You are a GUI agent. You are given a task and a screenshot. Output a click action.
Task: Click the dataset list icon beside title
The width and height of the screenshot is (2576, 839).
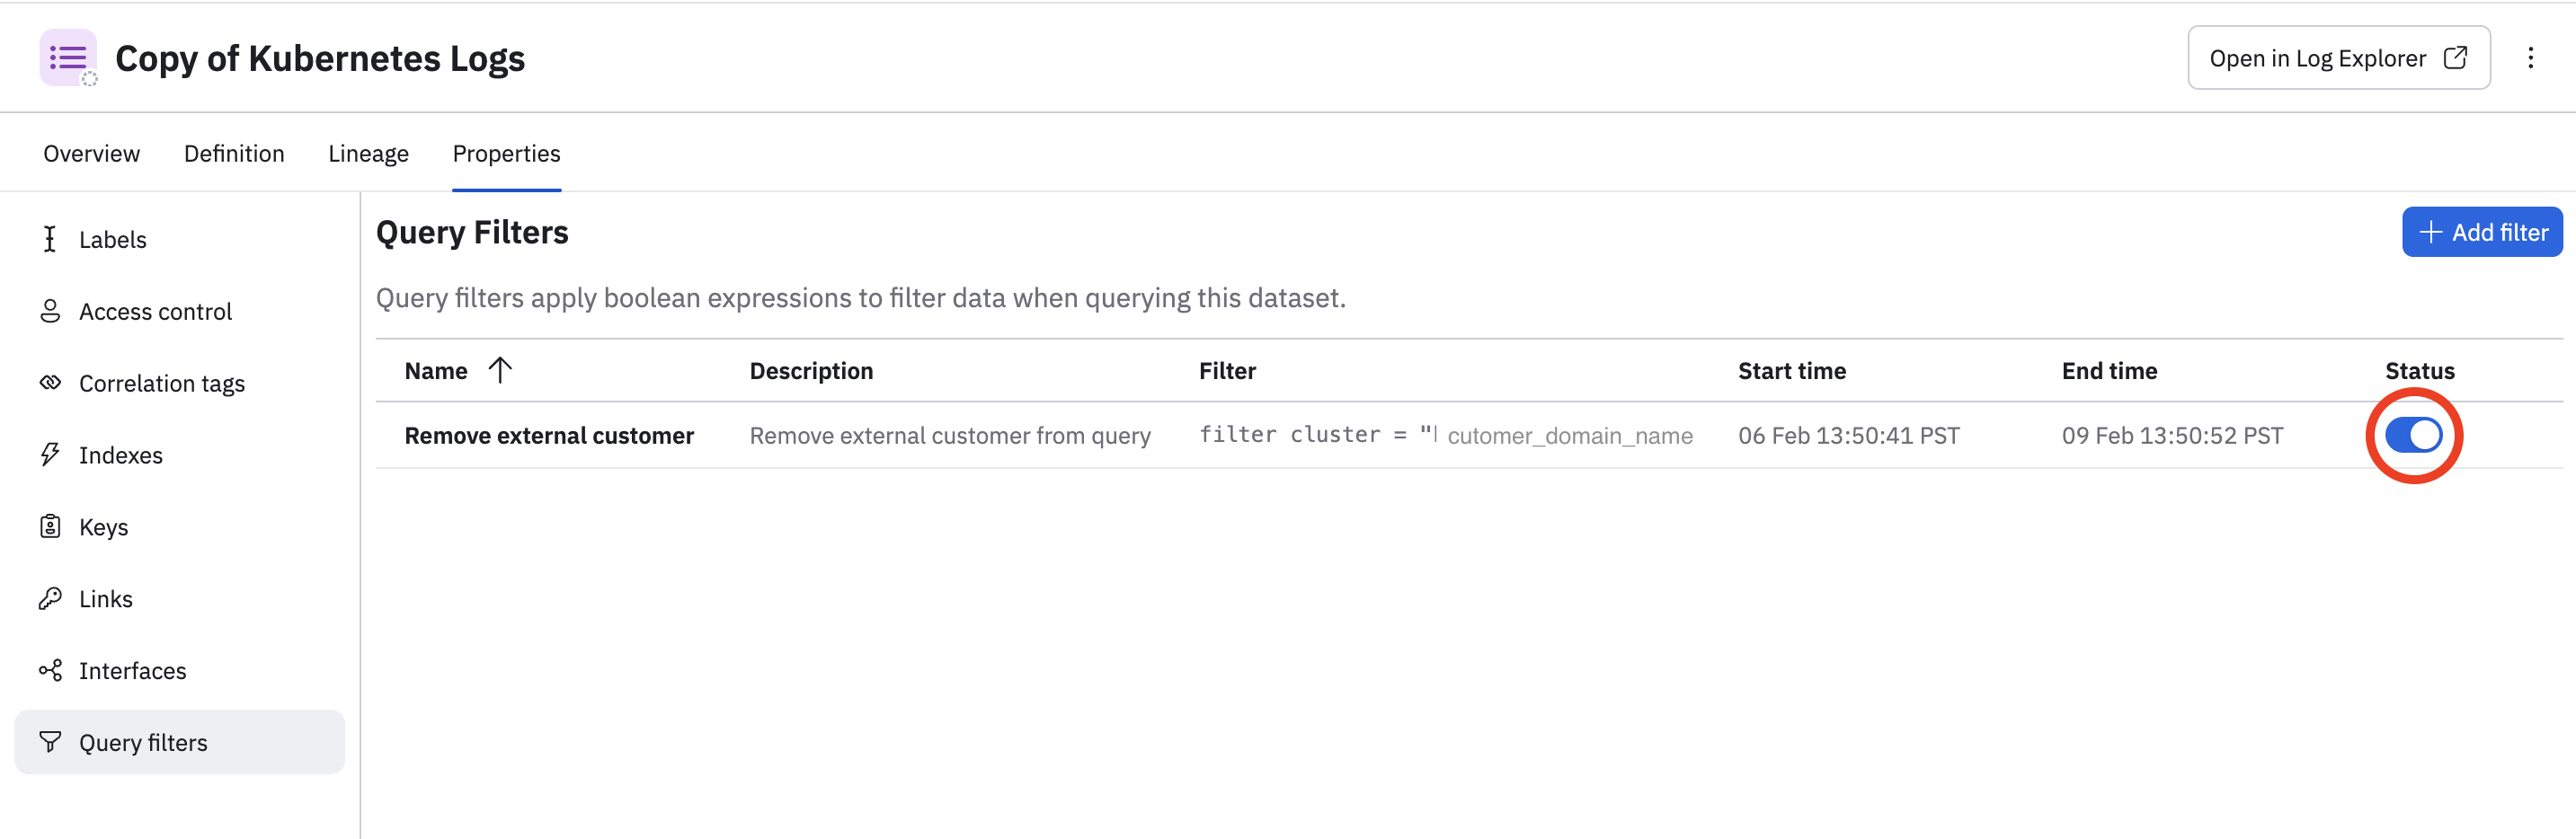[68, 58]
